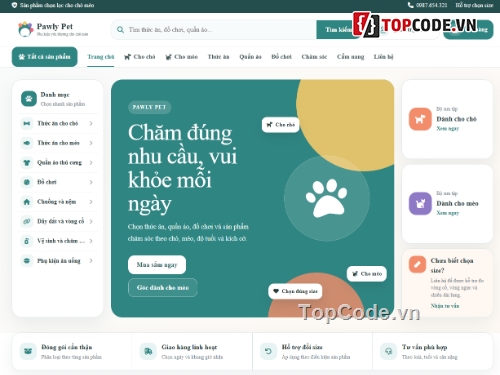Click Xem ngay under Dành cho chó
500x375 pixels.
click(448, 128)
